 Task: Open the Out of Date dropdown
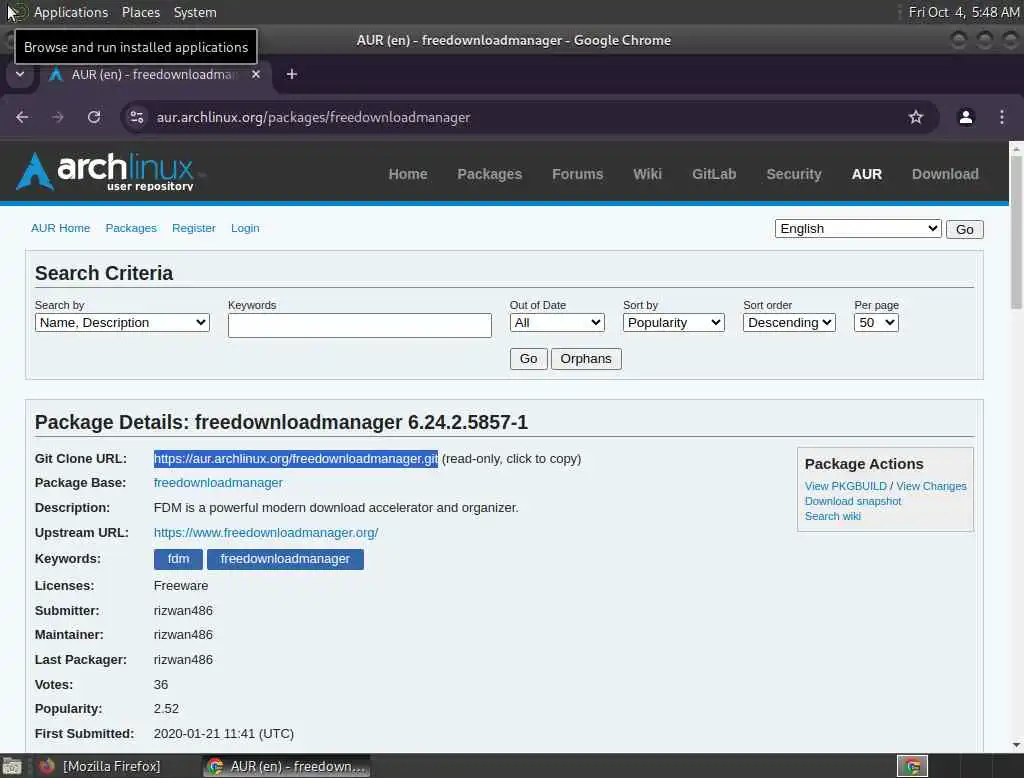tap(557, 323)
